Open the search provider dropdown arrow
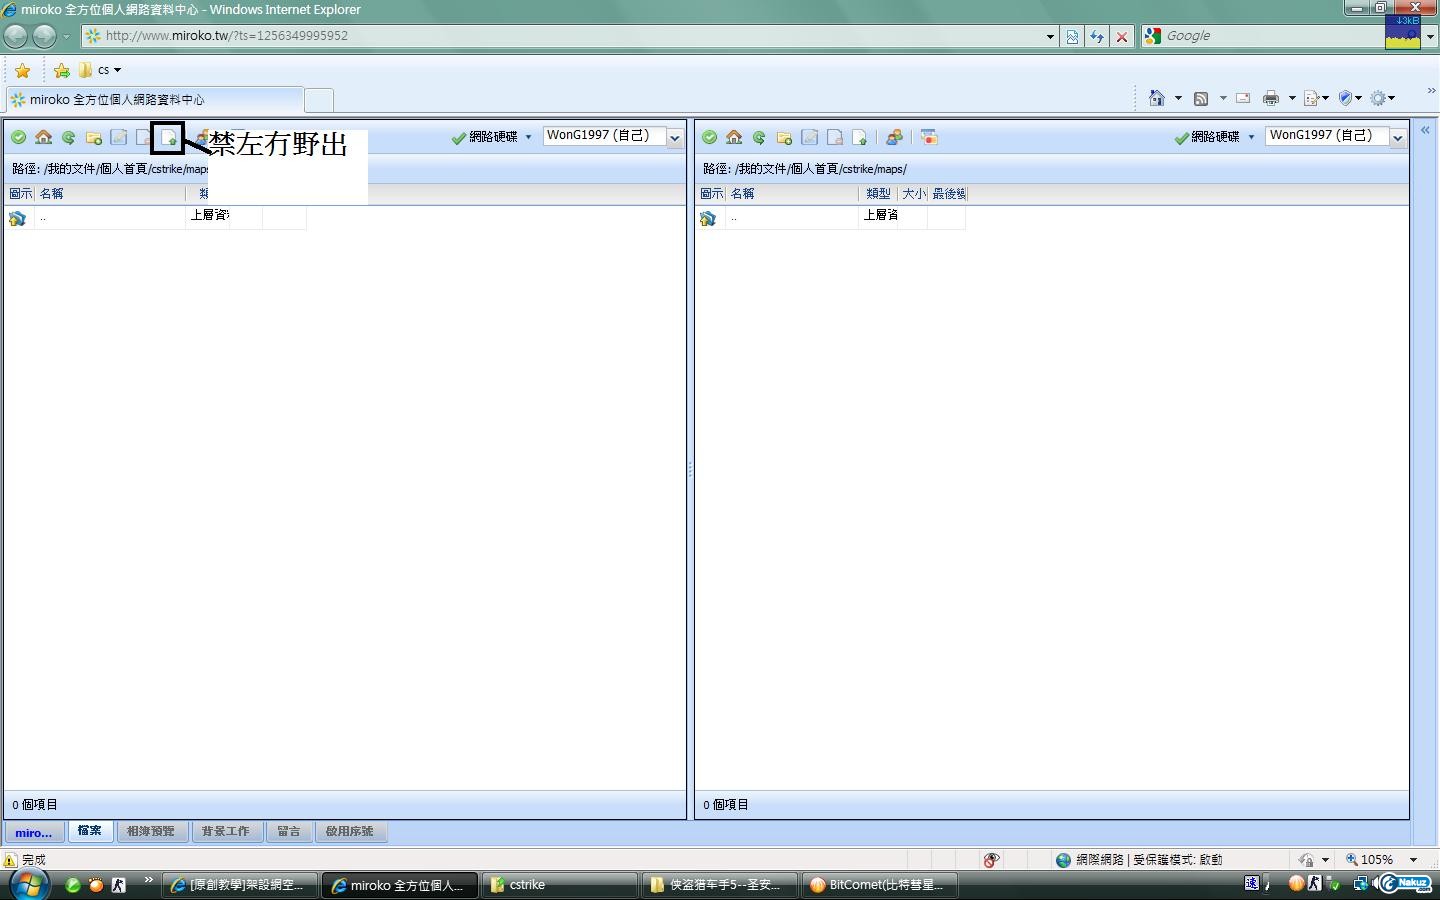Image resolution: width=1440 pixels, height=900 pixels. (x=1430, y=36)
